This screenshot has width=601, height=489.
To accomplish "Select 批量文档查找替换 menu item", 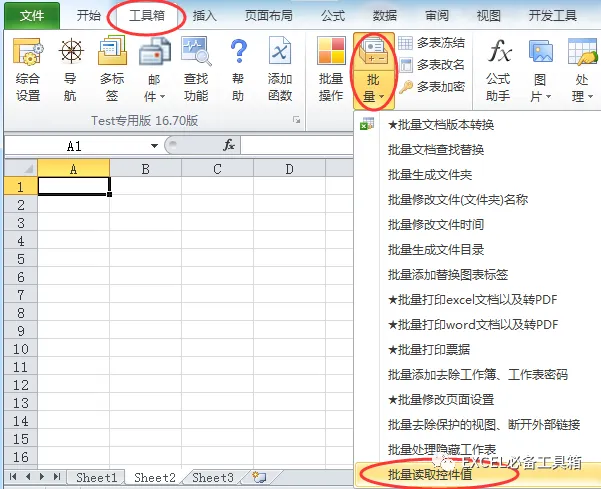I will point(478,149).
